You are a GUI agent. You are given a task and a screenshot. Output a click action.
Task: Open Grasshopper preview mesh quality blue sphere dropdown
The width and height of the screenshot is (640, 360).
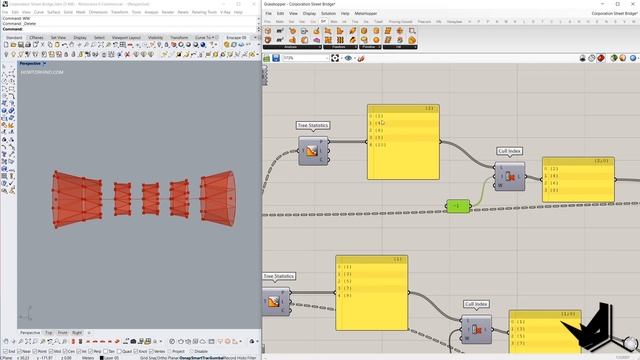click(x=633, y=58)
